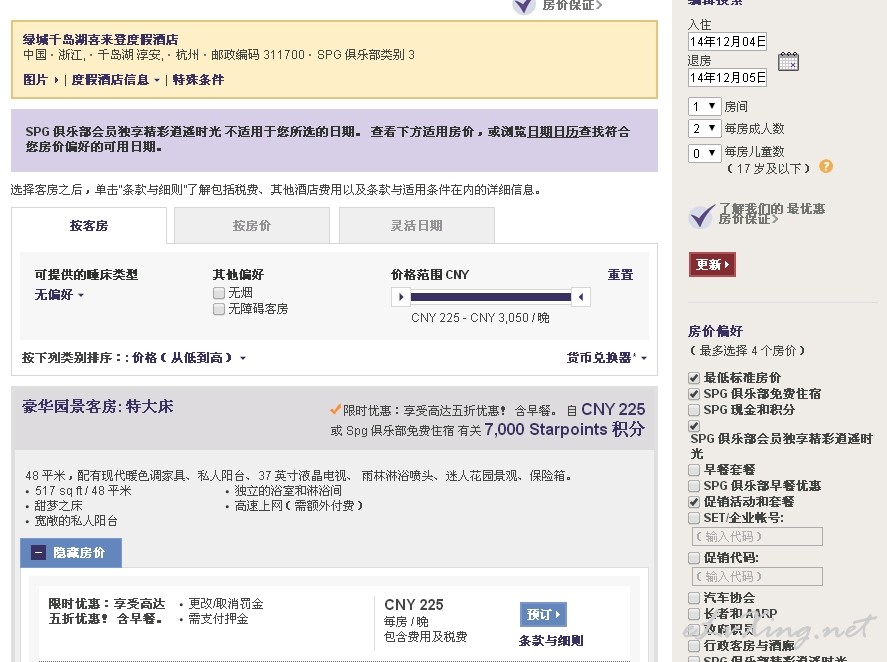This screenshot has height=662, width=887.
Task: Expand the 无偏好 bed type dropdown
Action: [x=59, y=295]
